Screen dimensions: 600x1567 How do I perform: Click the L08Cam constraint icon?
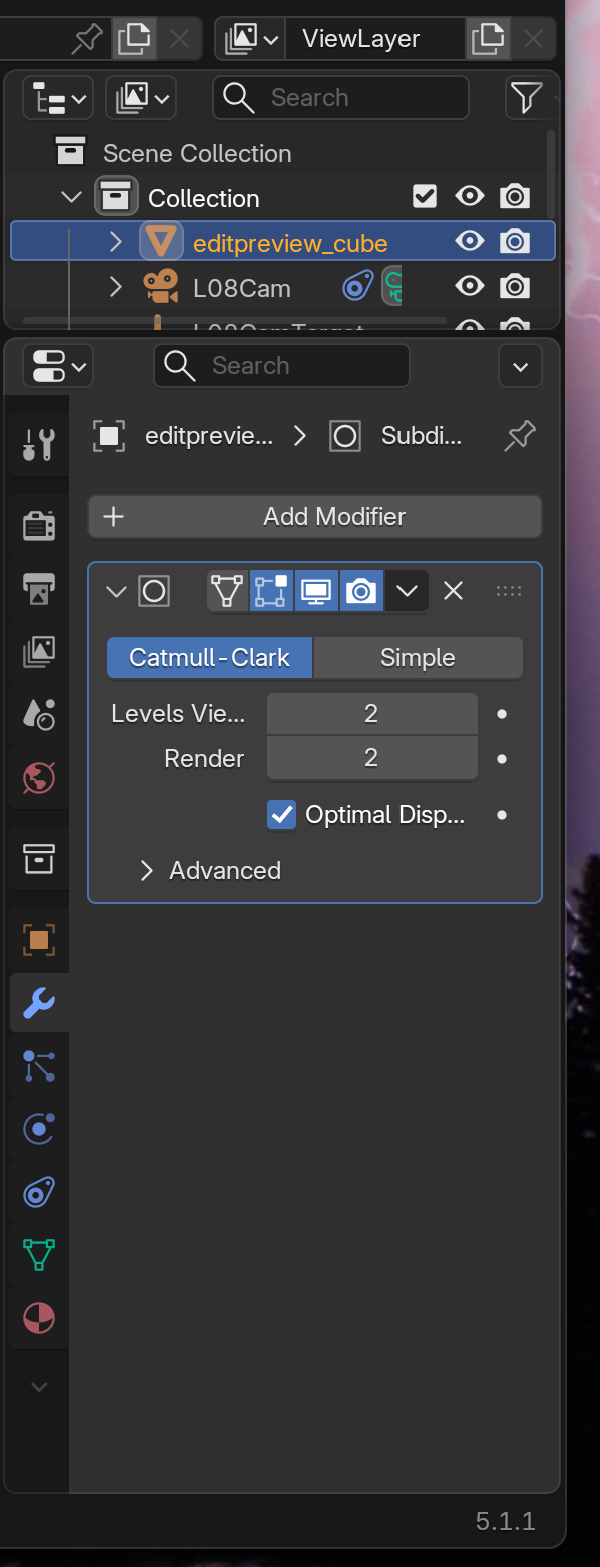(357, 288)
